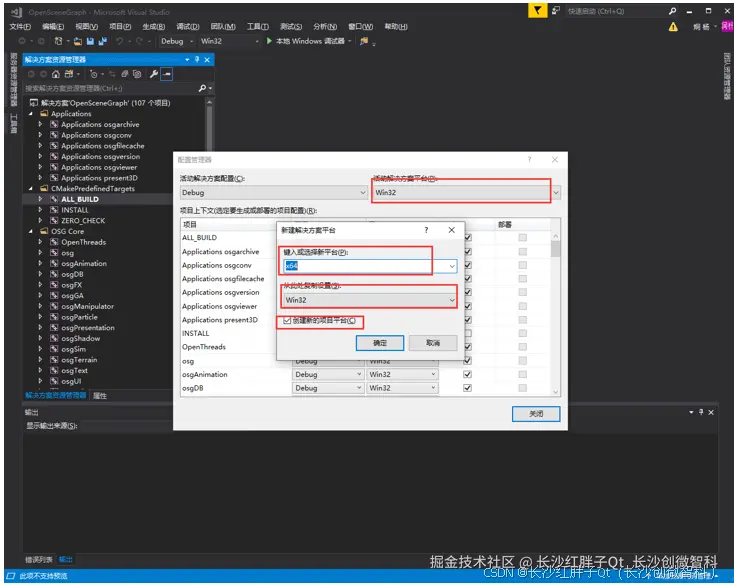734x586 pixels.
Task: Click sync with active document icon
Action: click(x=112, y=74)
